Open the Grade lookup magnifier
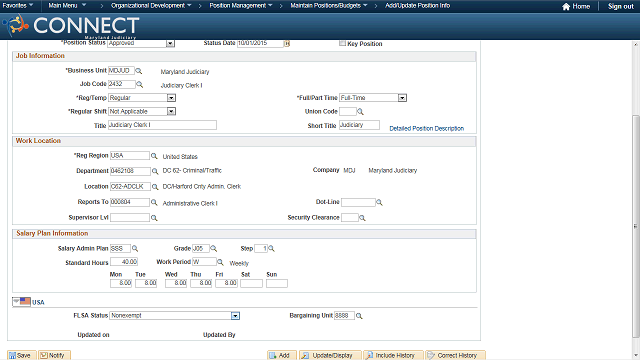This screenshot has height=360, width=640. 213,249
